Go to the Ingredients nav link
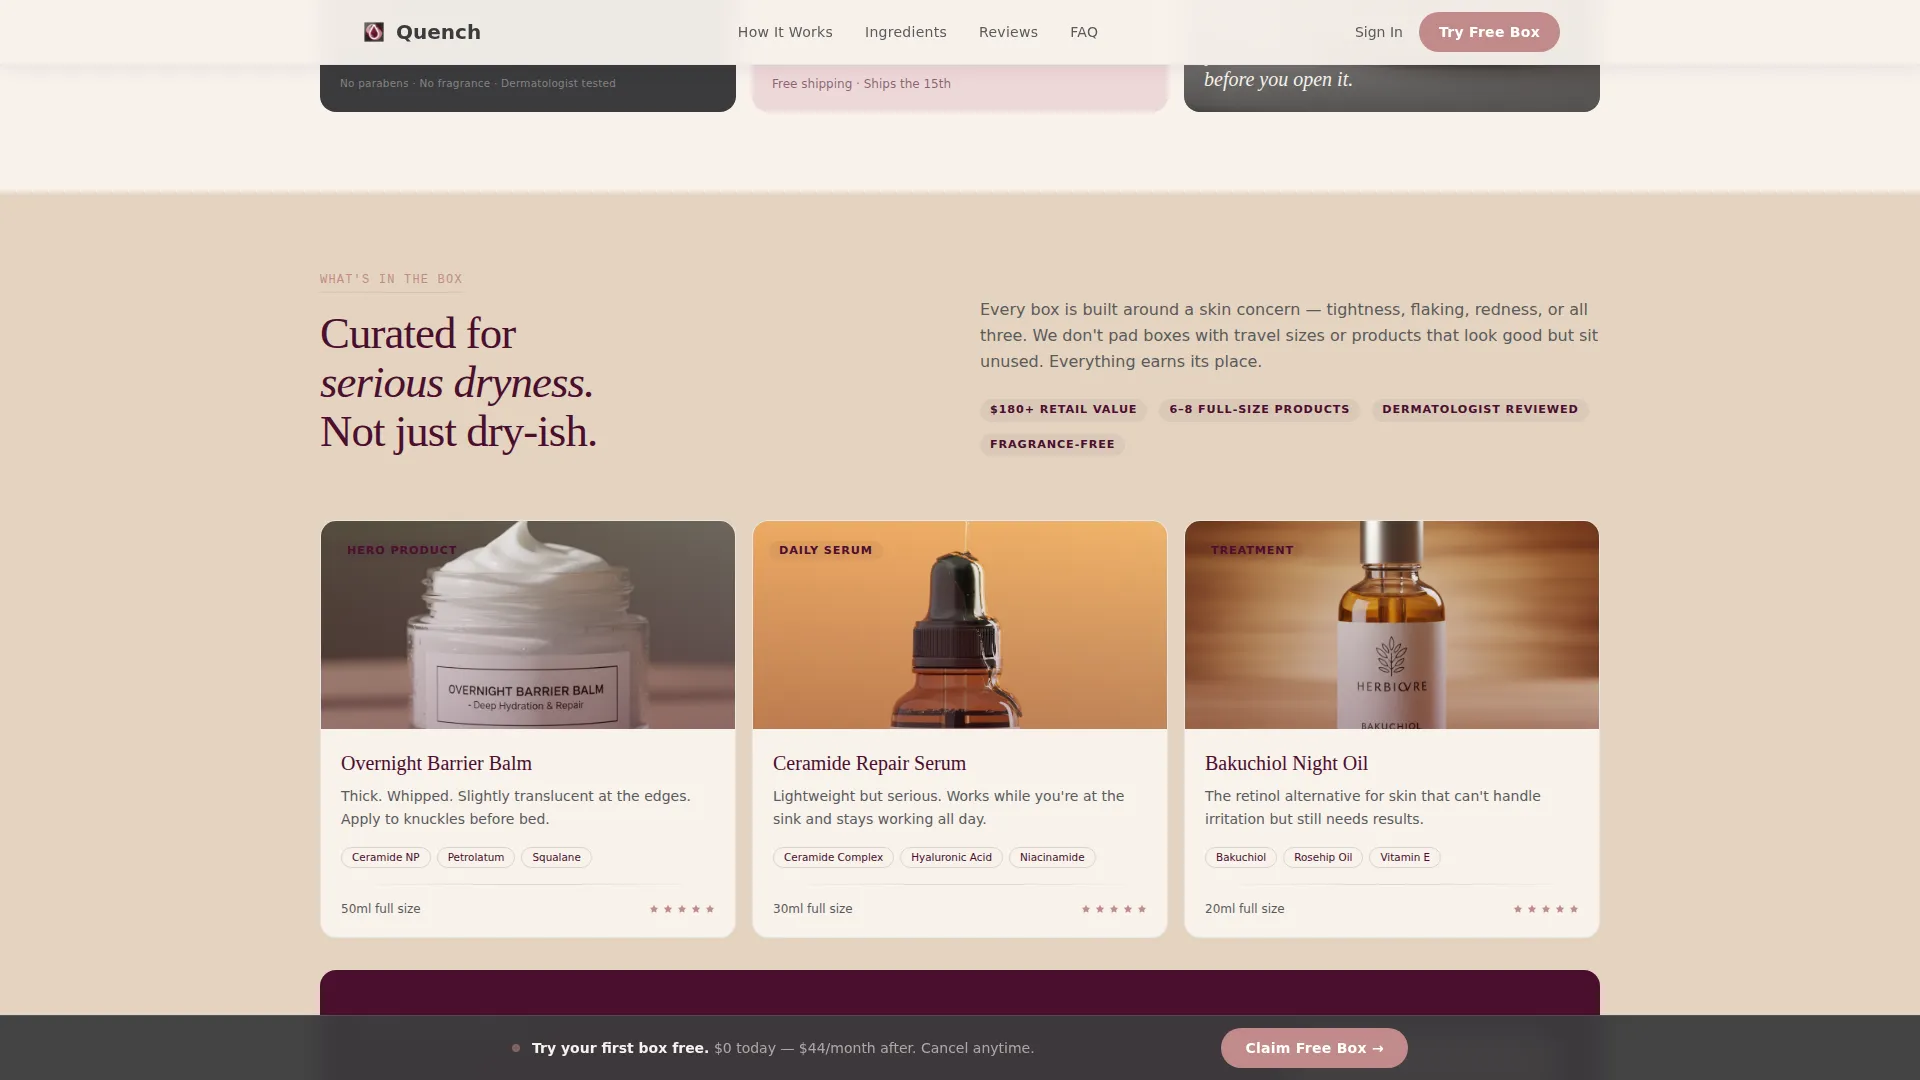This screenshot has width=1920, height=1080. point(906,32)
